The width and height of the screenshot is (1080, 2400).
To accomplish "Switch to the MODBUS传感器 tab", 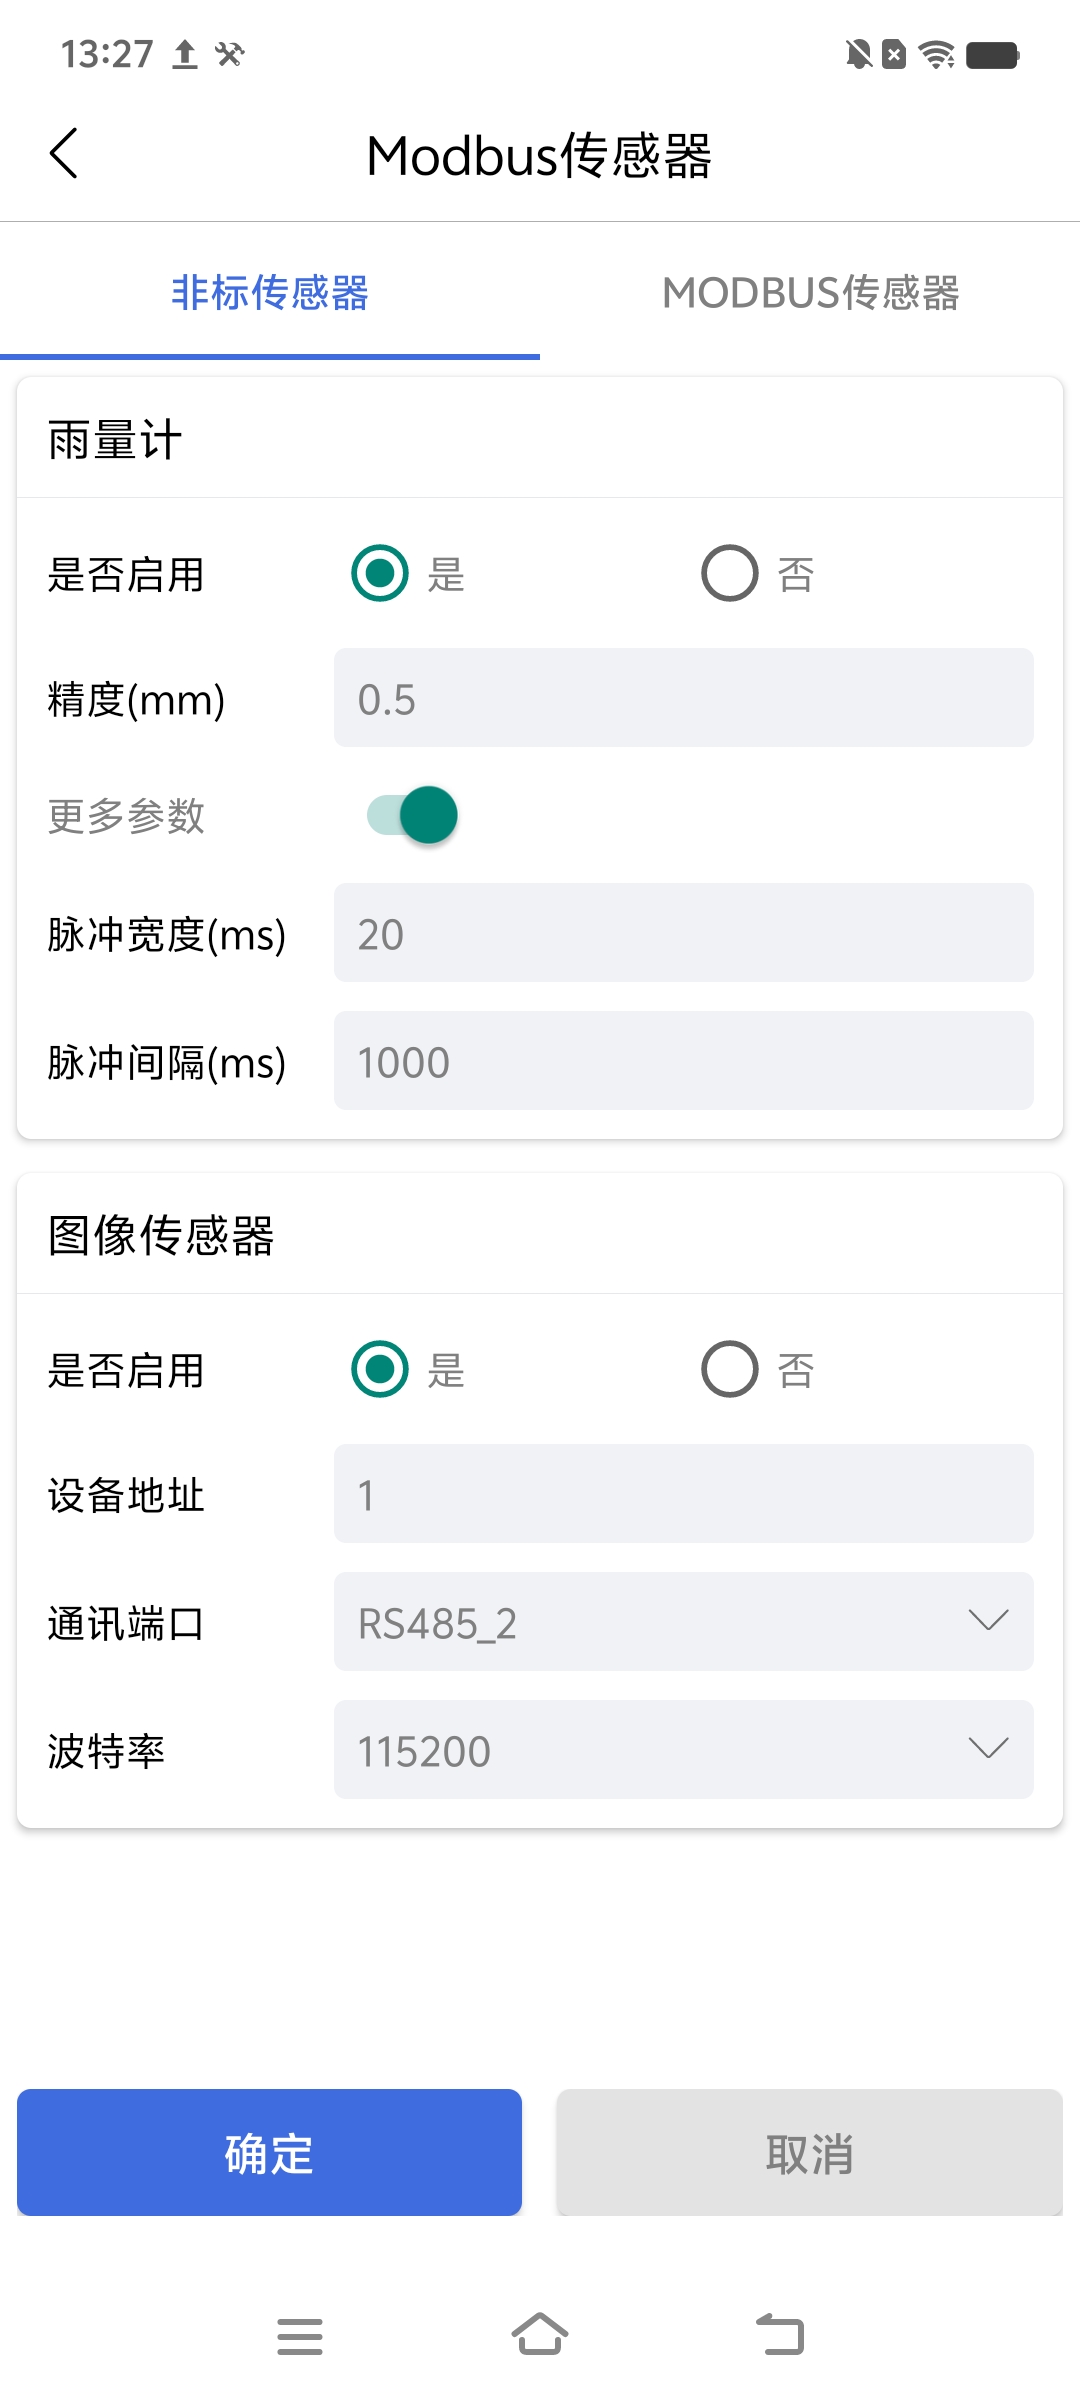I will coord(810,293).
